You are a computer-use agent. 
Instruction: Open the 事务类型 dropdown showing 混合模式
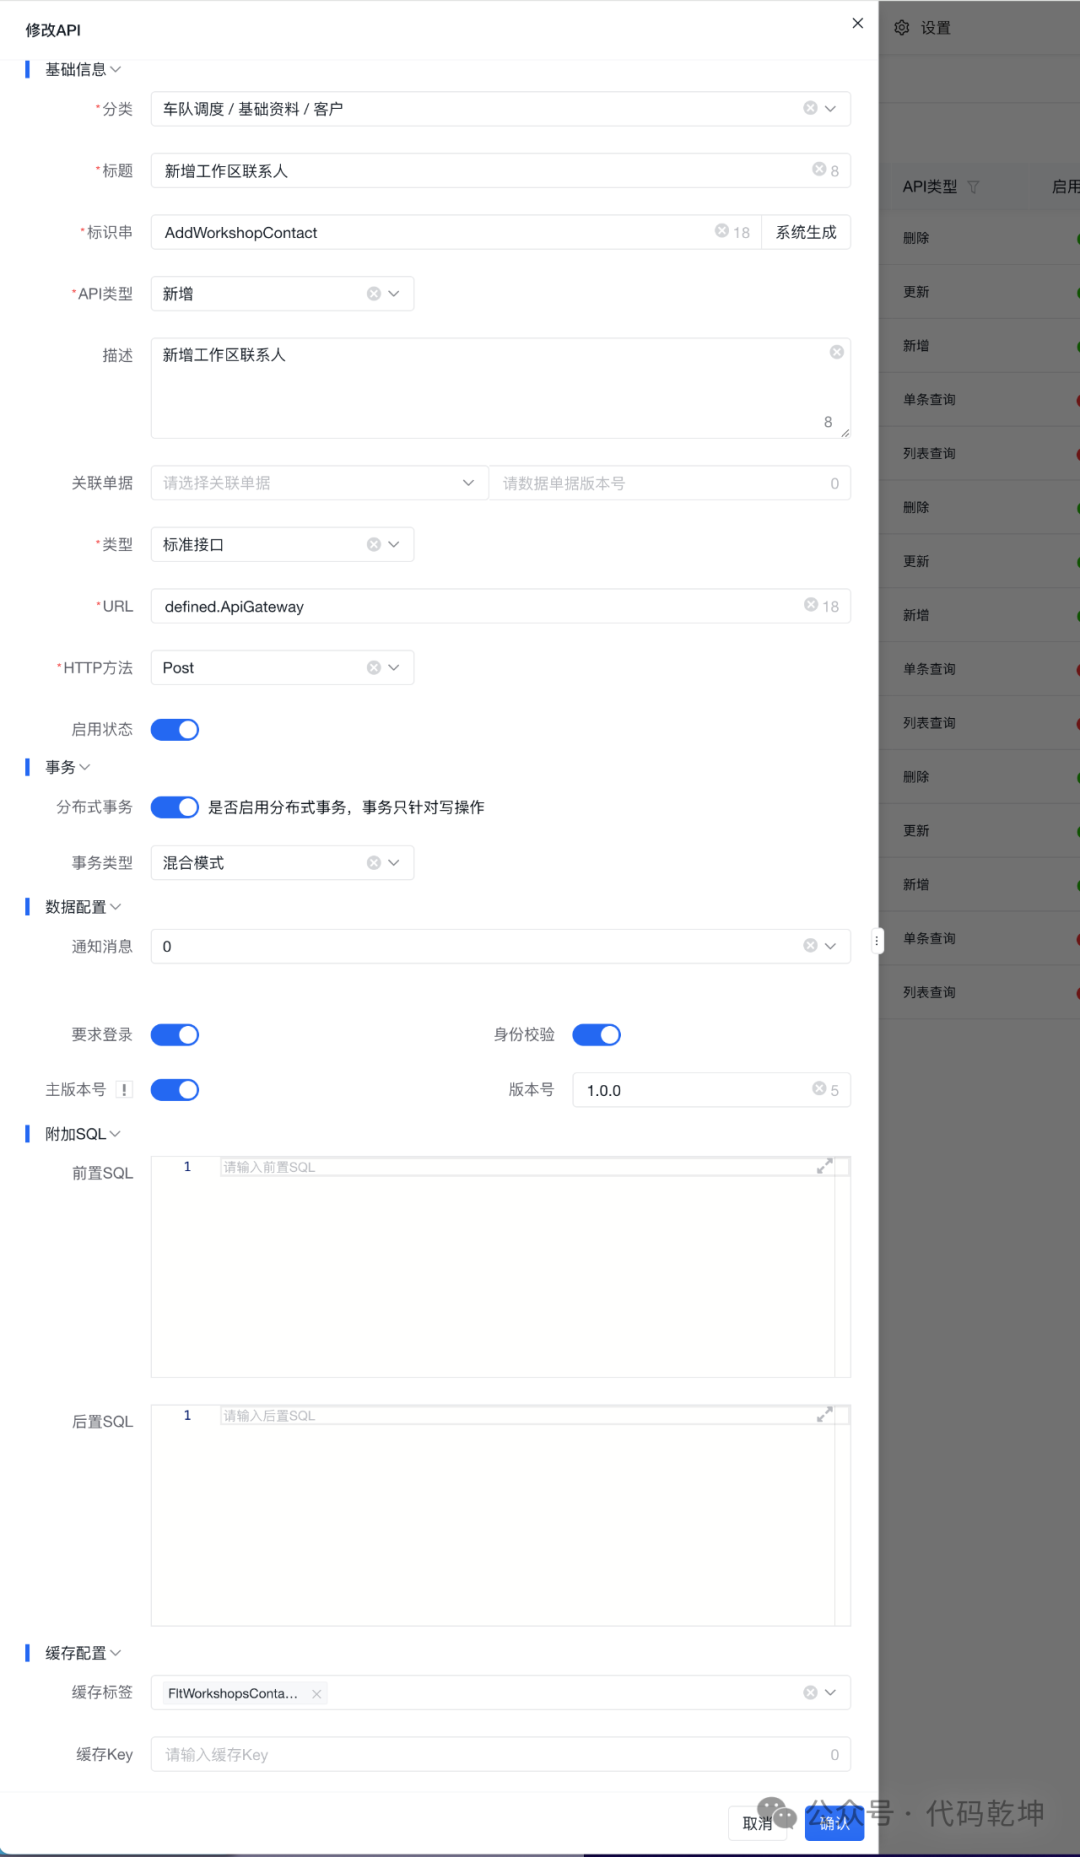[x=393, y=862]
